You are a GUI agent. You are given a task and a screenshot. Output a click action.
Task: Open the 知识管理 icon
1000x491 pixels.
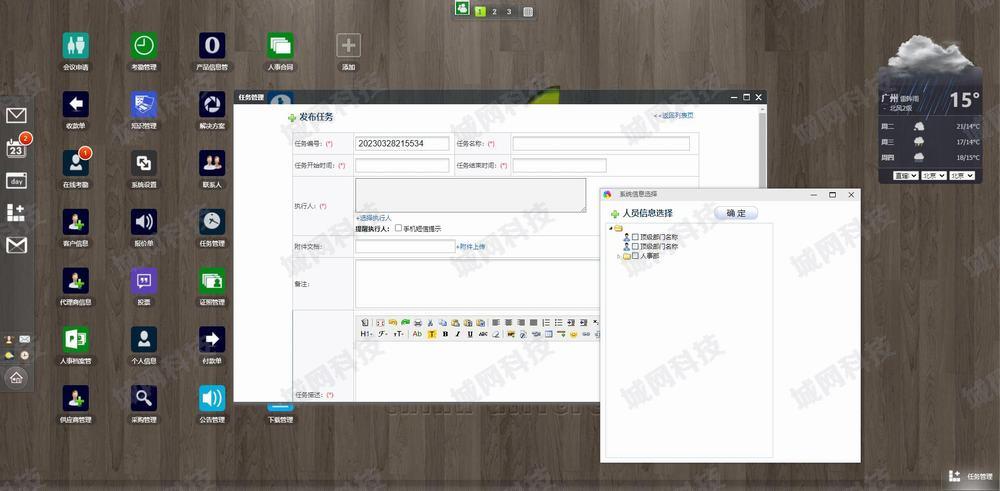click(144, 105)
